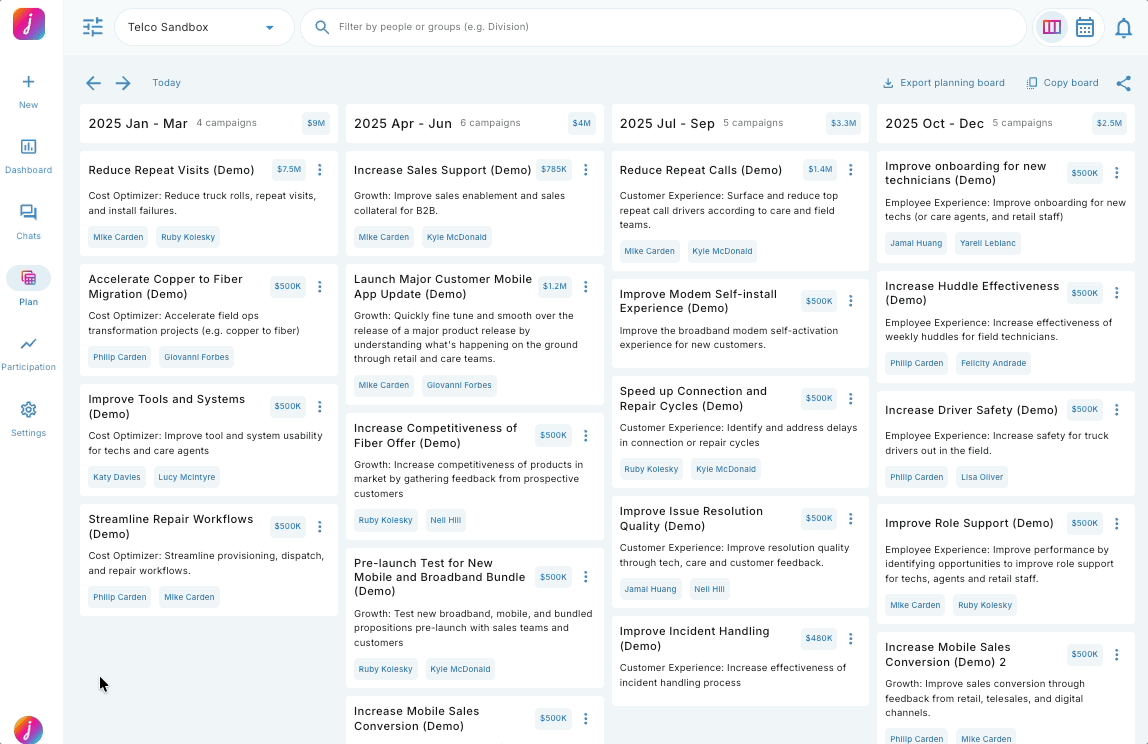Open Chats from the left sidebar
The height and width of the screenshot is (744, 1148).
coord(28,214)
